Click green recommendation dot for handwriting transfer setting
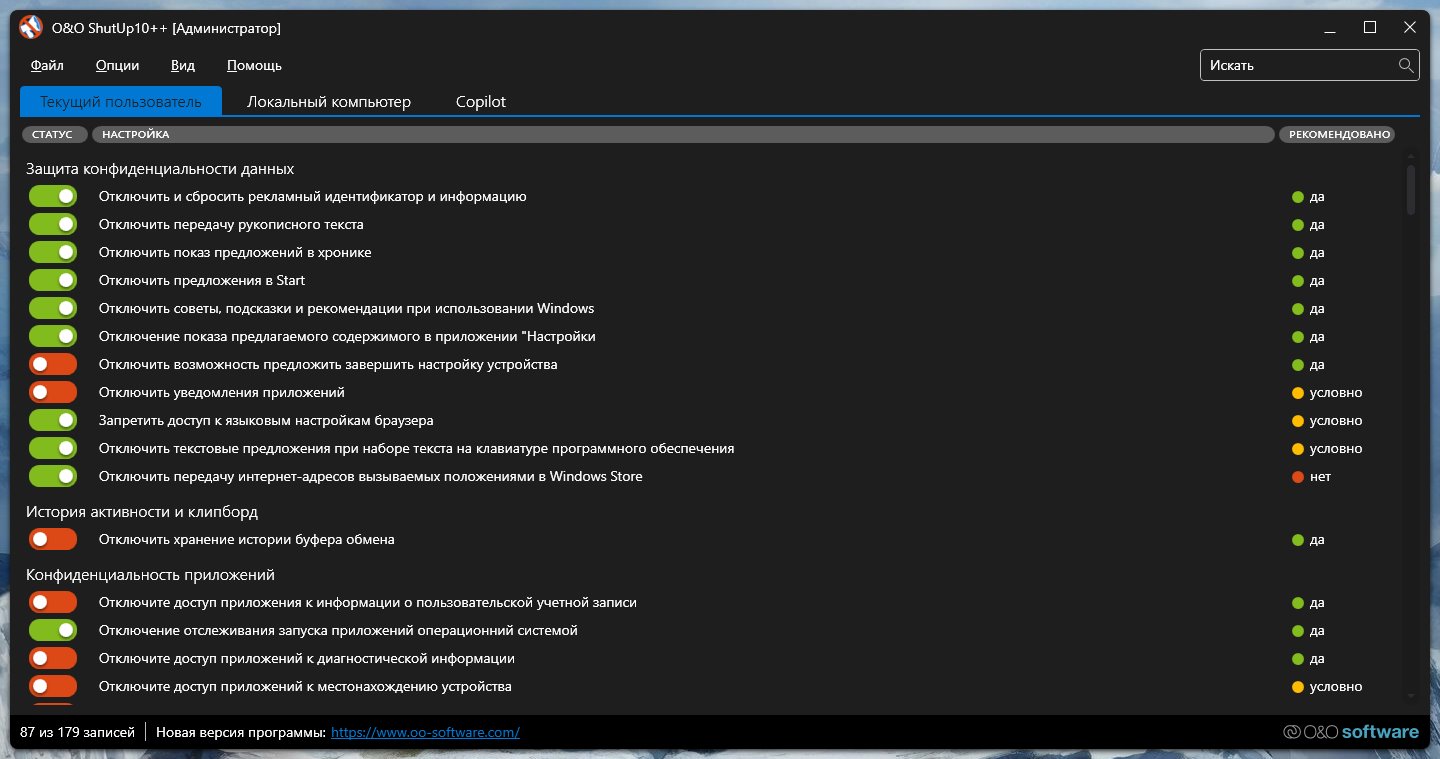1440x759 pixels. [1298, 225]
